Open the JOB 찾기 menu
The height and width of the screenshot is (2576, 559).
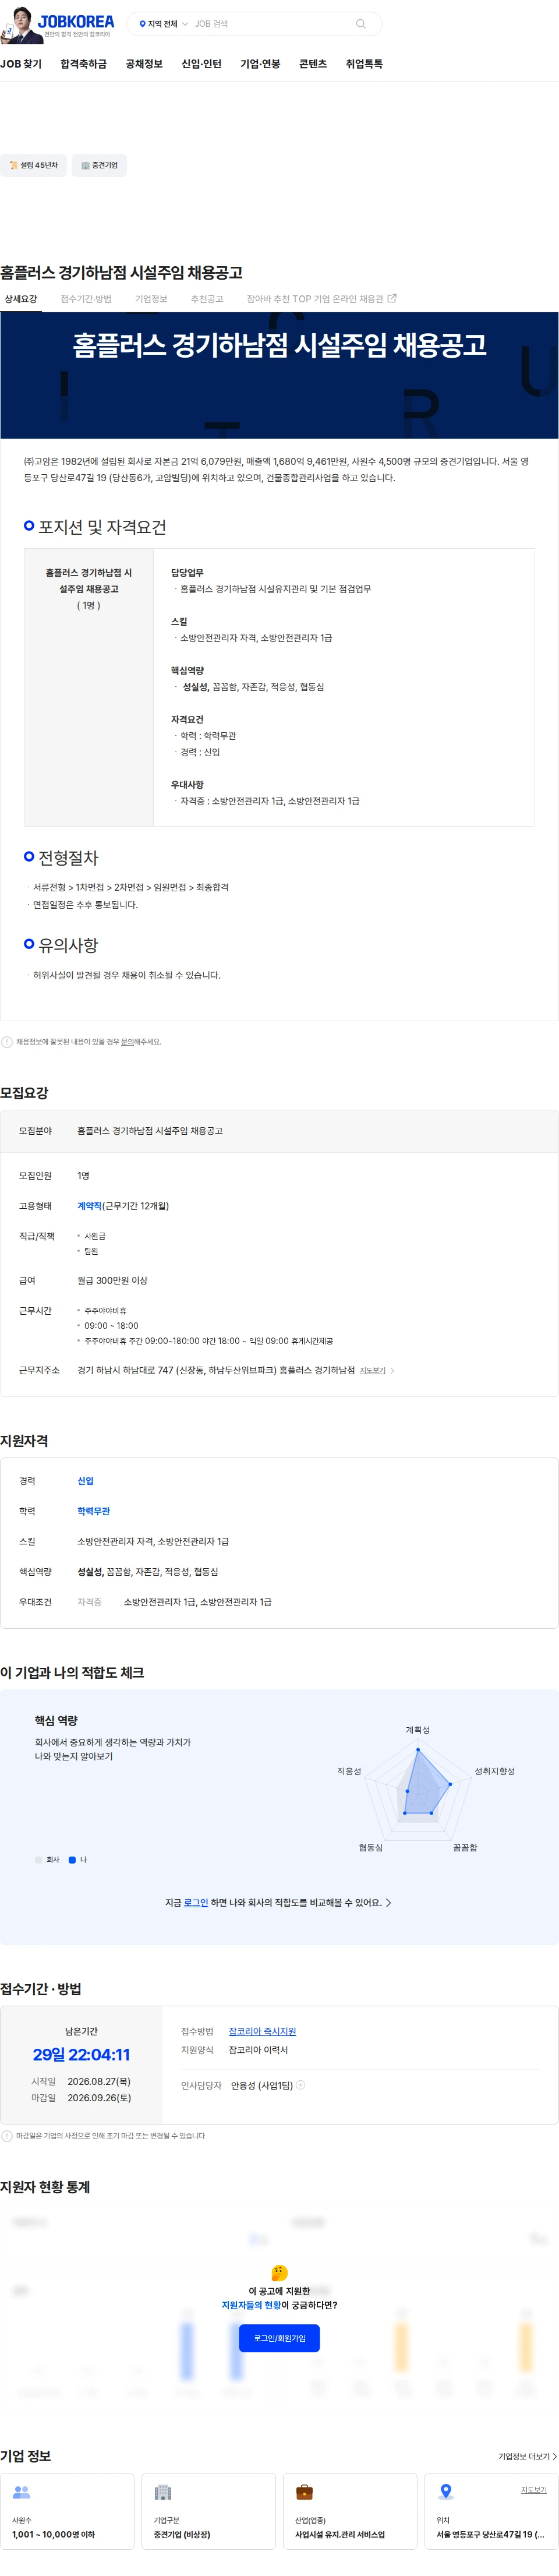click(x=21, y=64)
